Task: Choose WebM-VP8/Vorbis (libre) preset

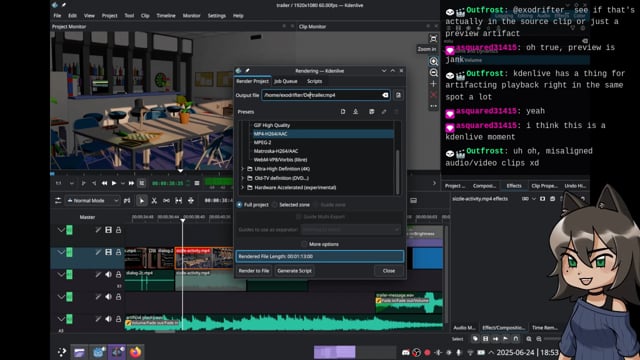Action: pos(280,160)
